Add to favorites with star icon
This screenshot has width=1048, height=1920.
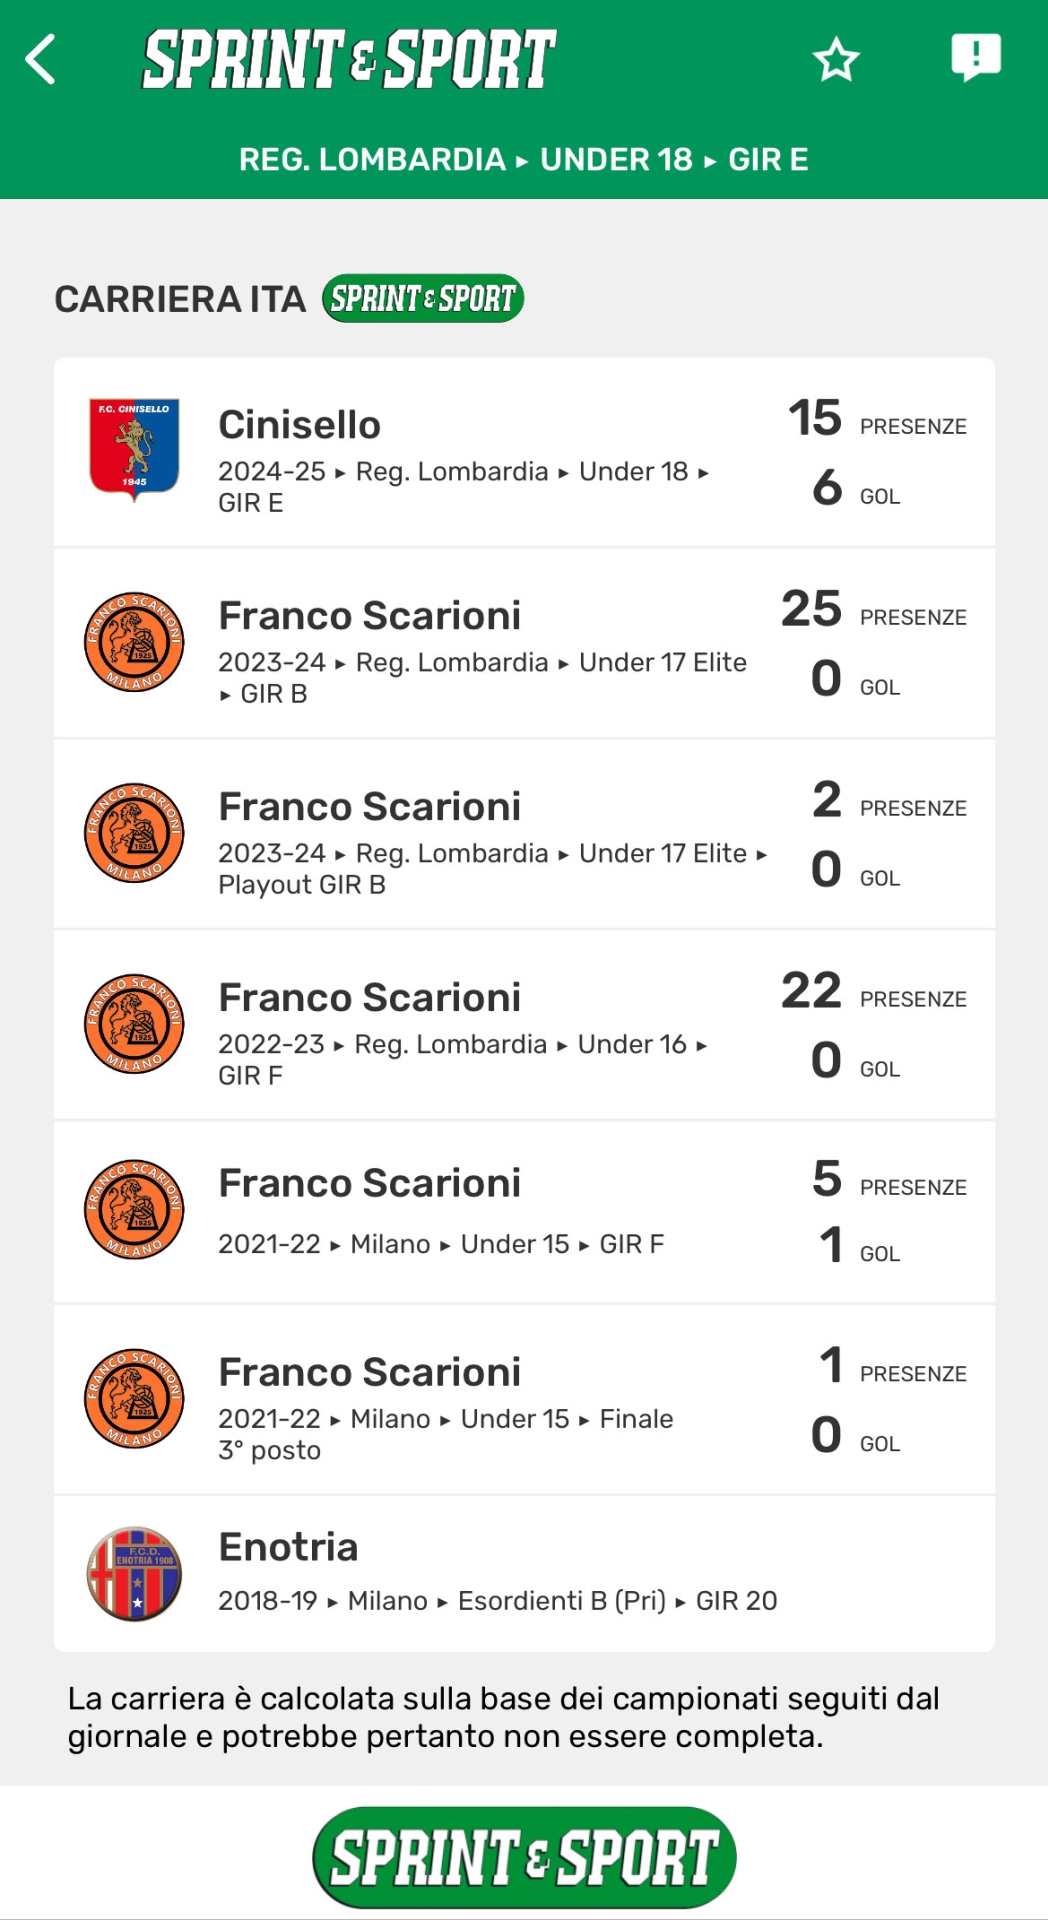(x=836, y=60)
